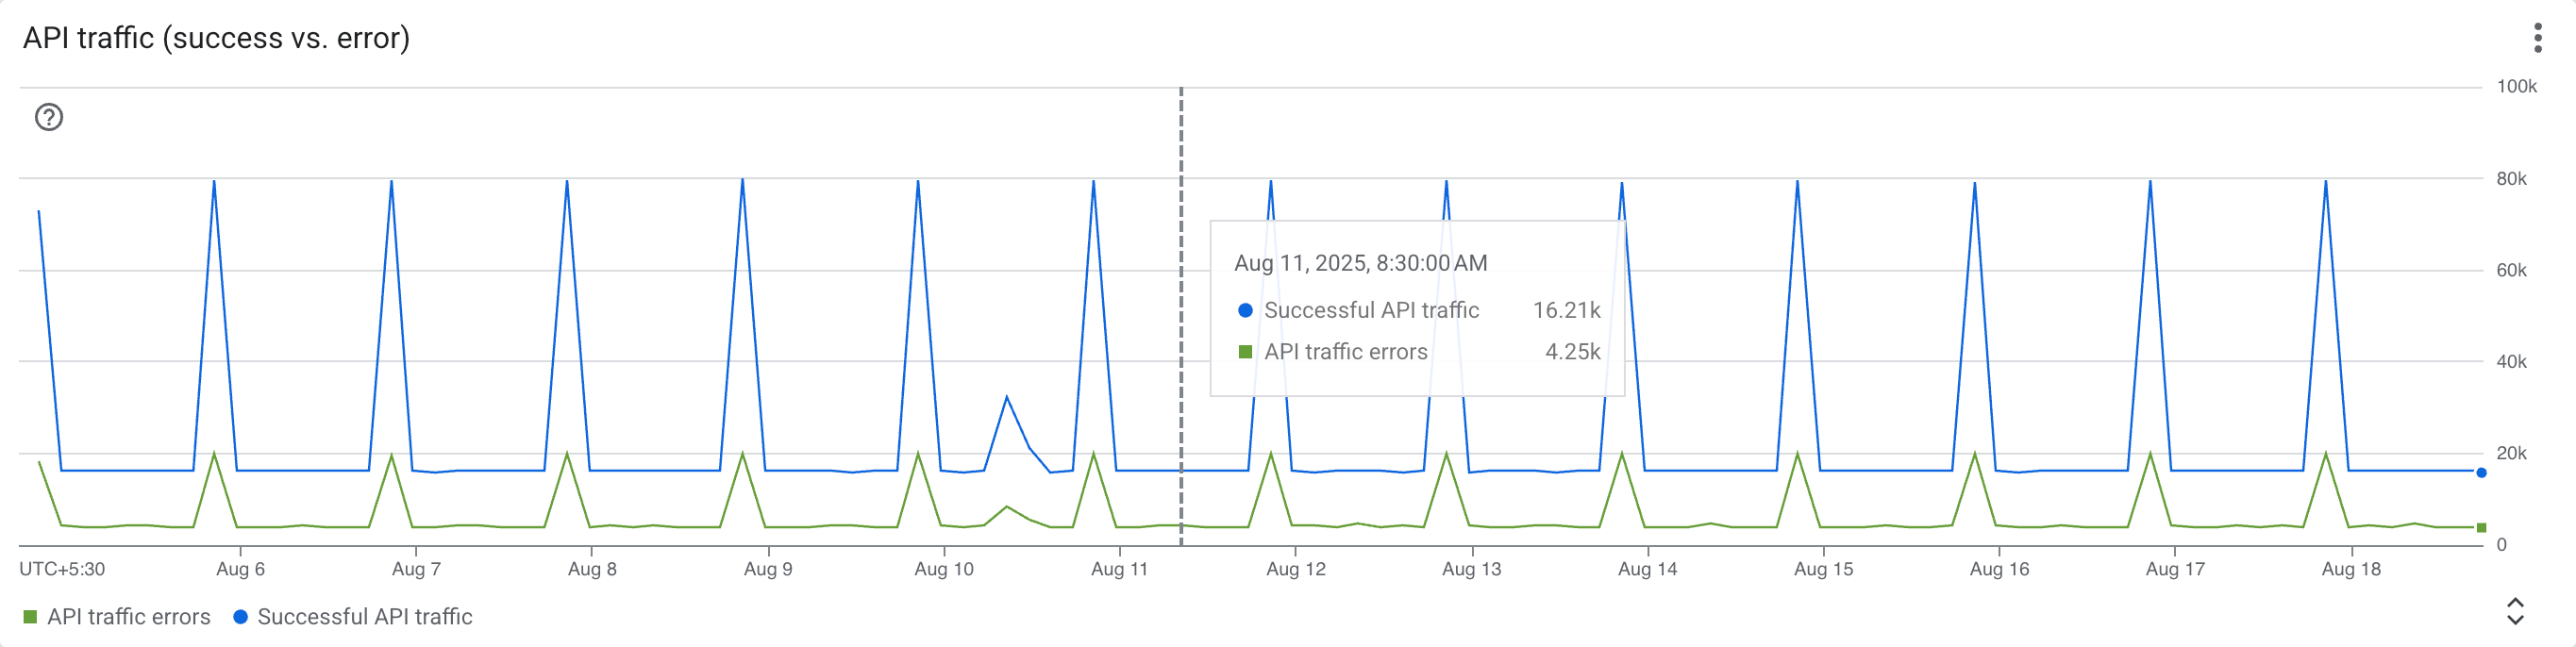Click the 'Aug 10' label on the x-axis

click(x=943, y=569)
